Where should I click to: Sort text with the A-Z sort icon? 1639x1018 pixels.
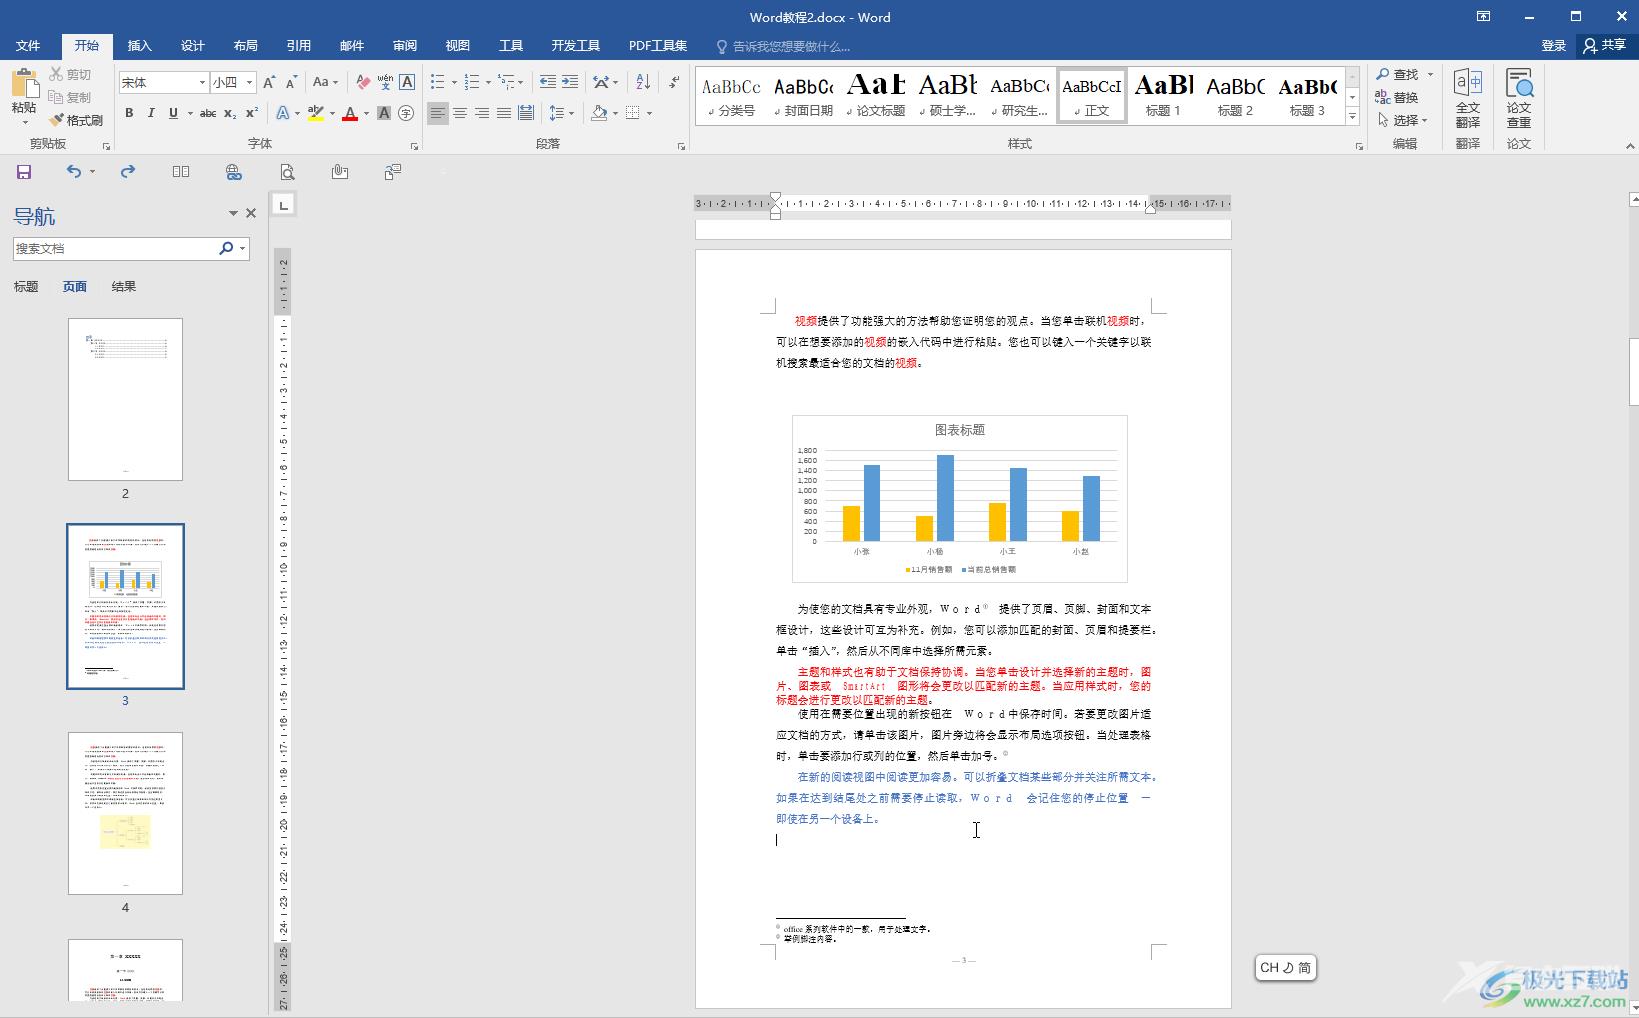643,82
